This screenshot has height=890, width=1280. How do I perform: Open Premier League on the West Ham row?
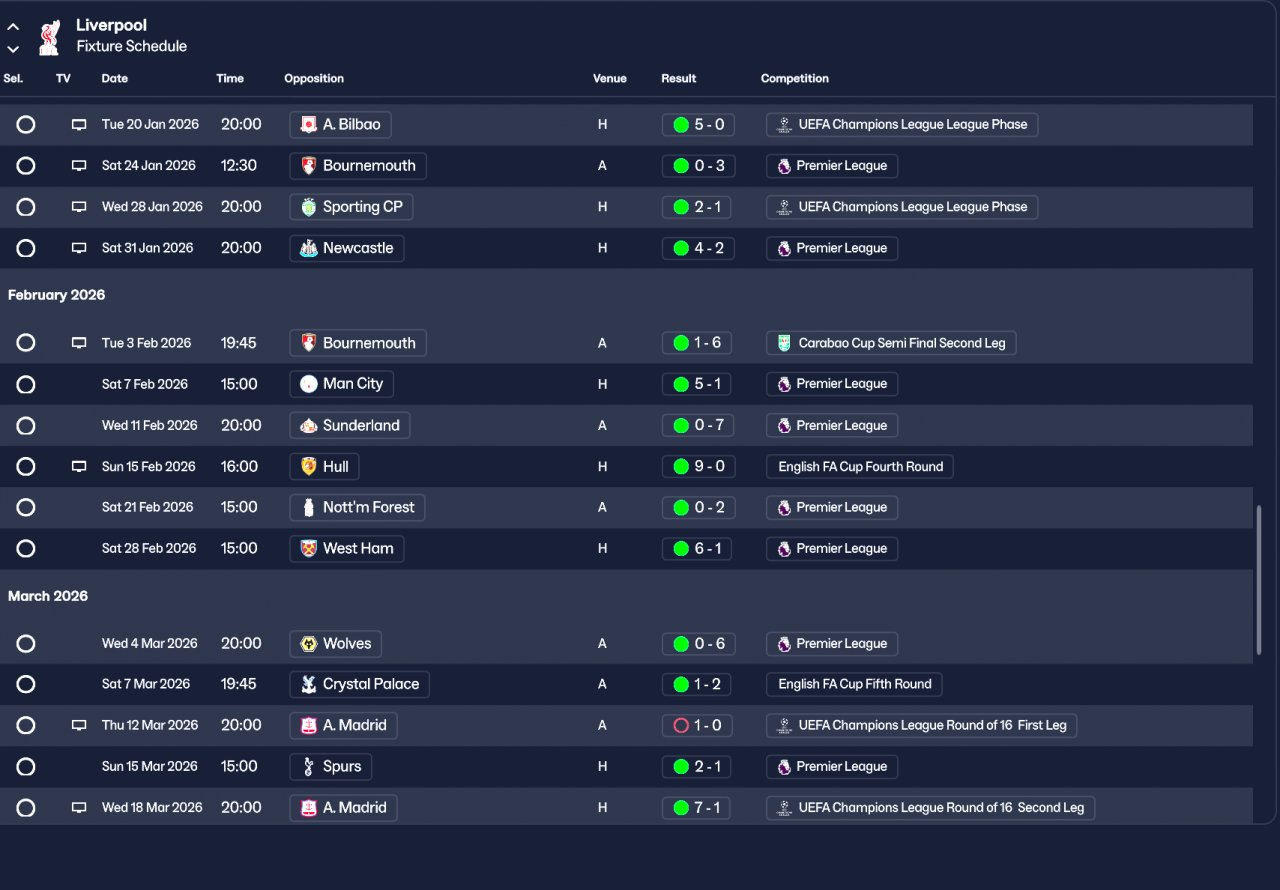click(832, 548)
